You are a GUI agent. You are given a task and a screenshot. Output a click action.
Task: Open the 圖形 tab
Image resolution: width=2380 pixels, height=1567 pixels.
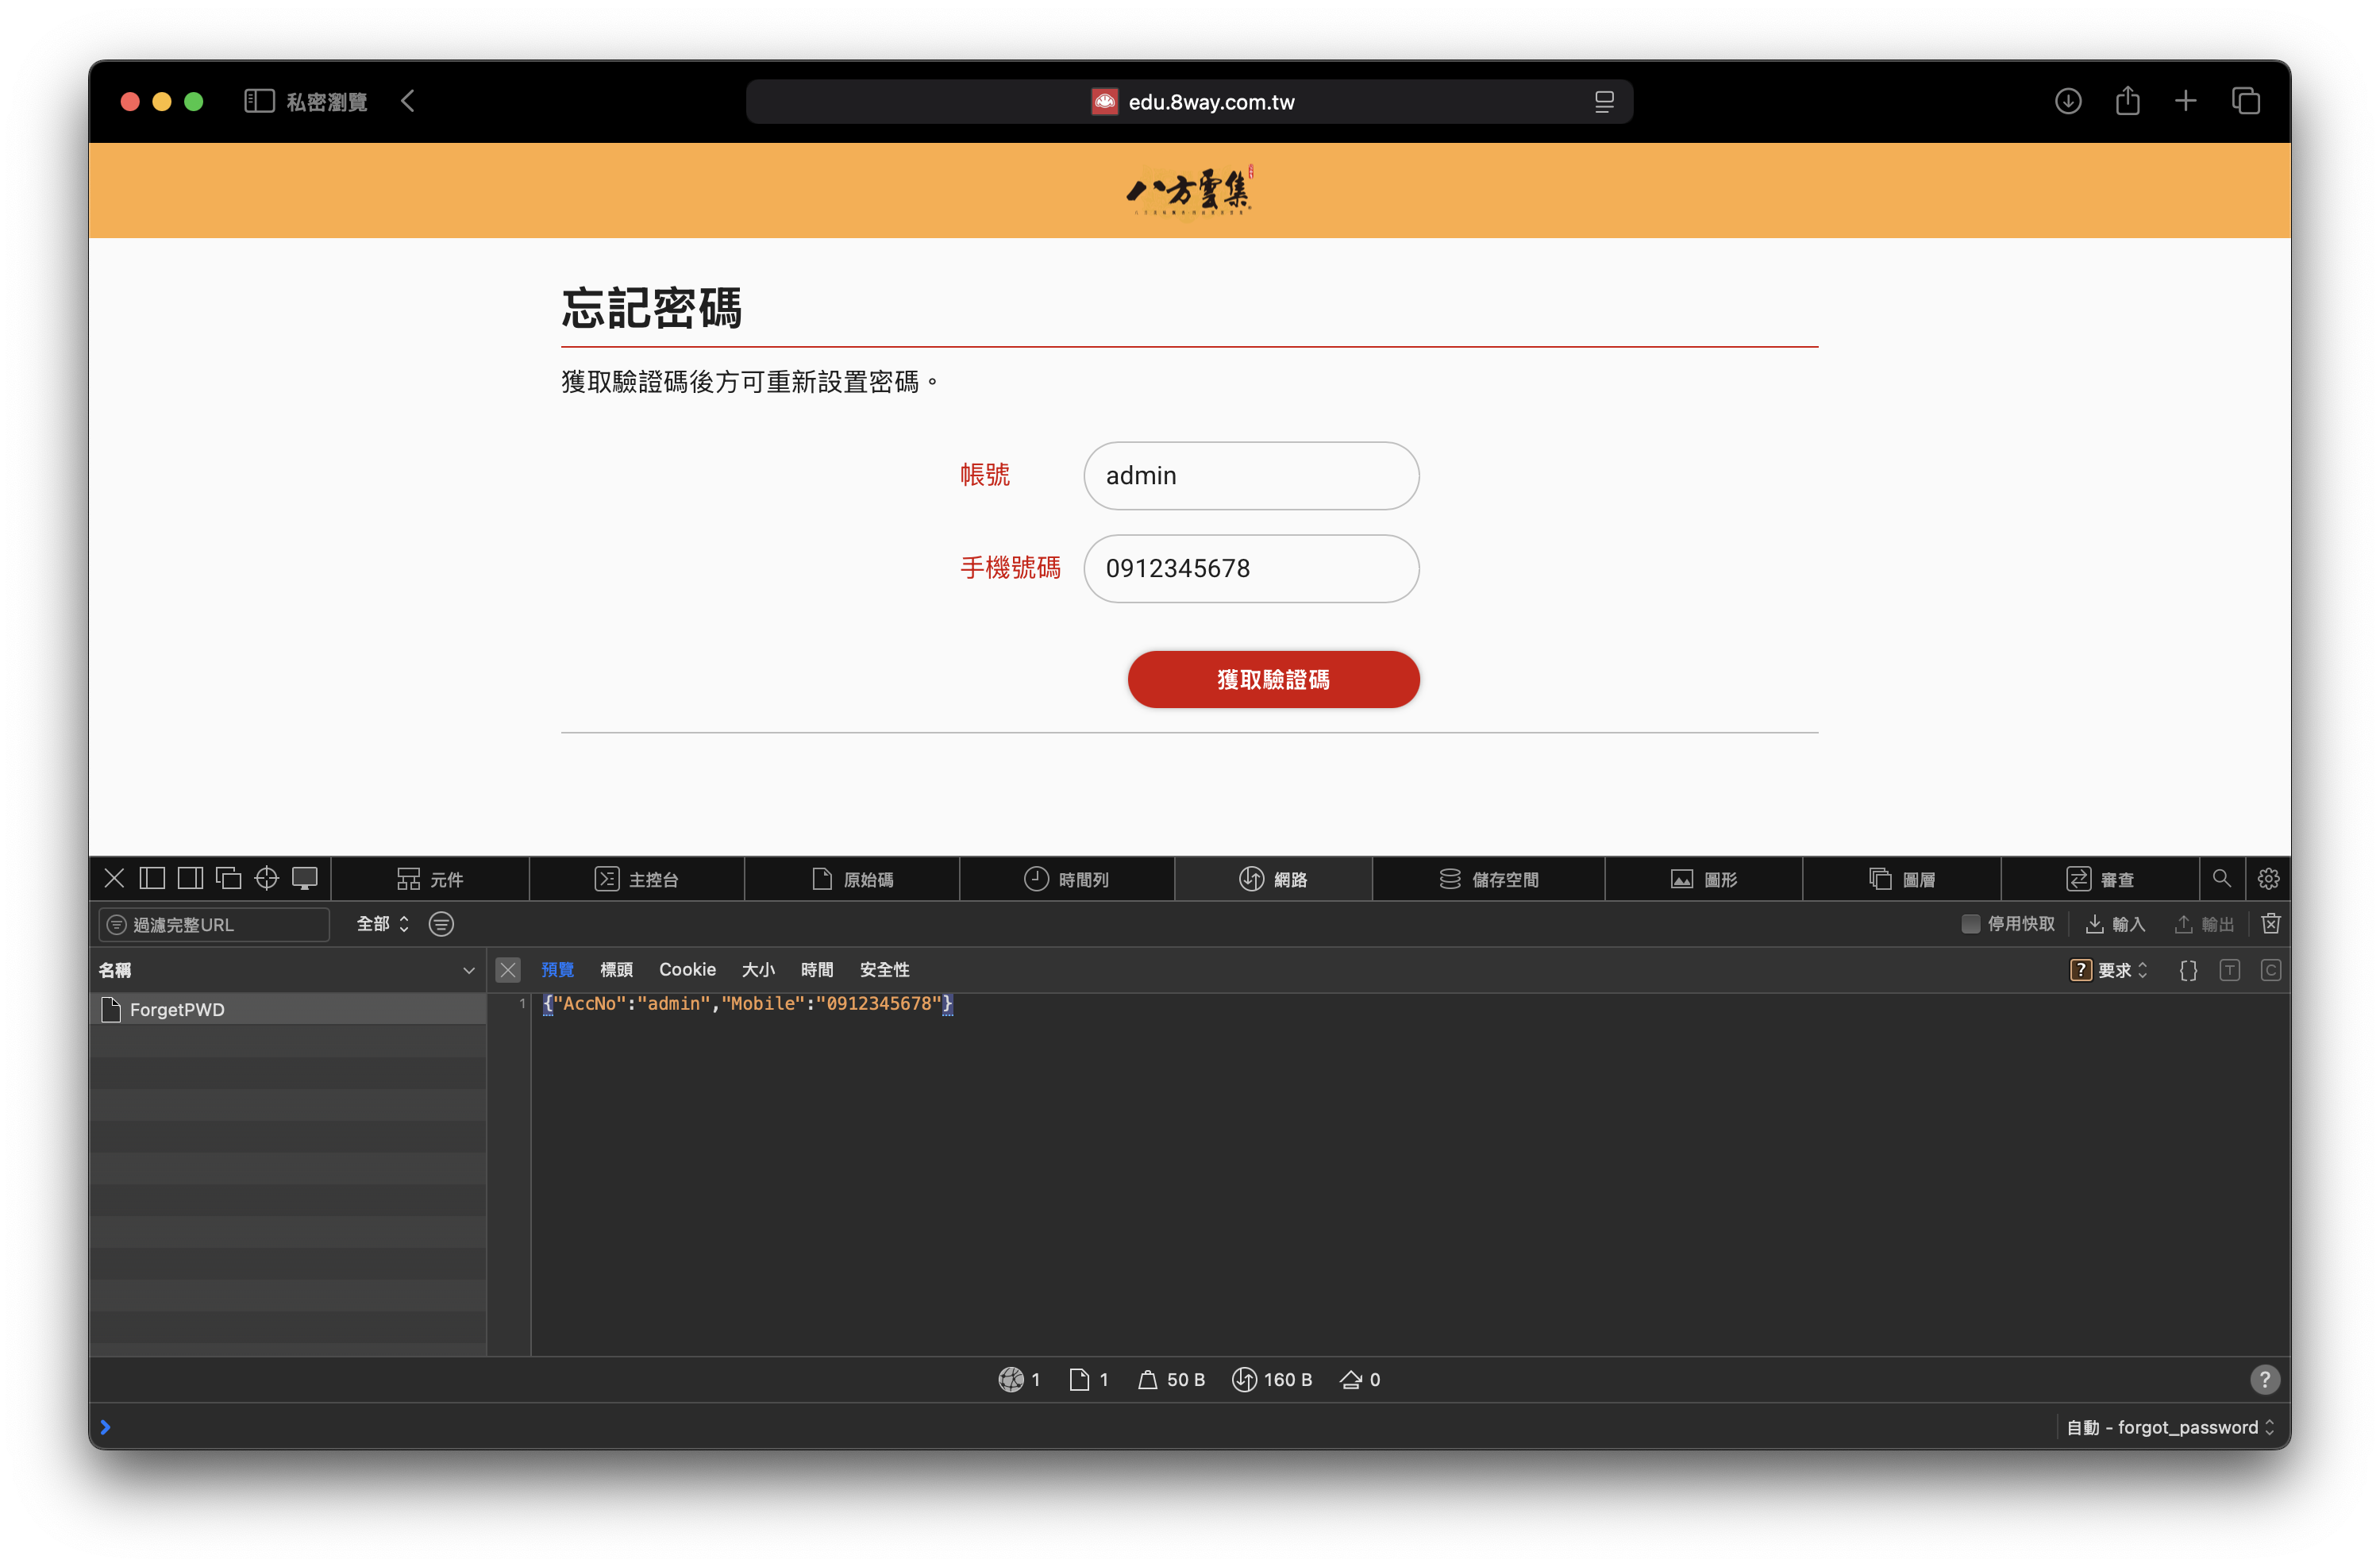[x=1704, y=879]
